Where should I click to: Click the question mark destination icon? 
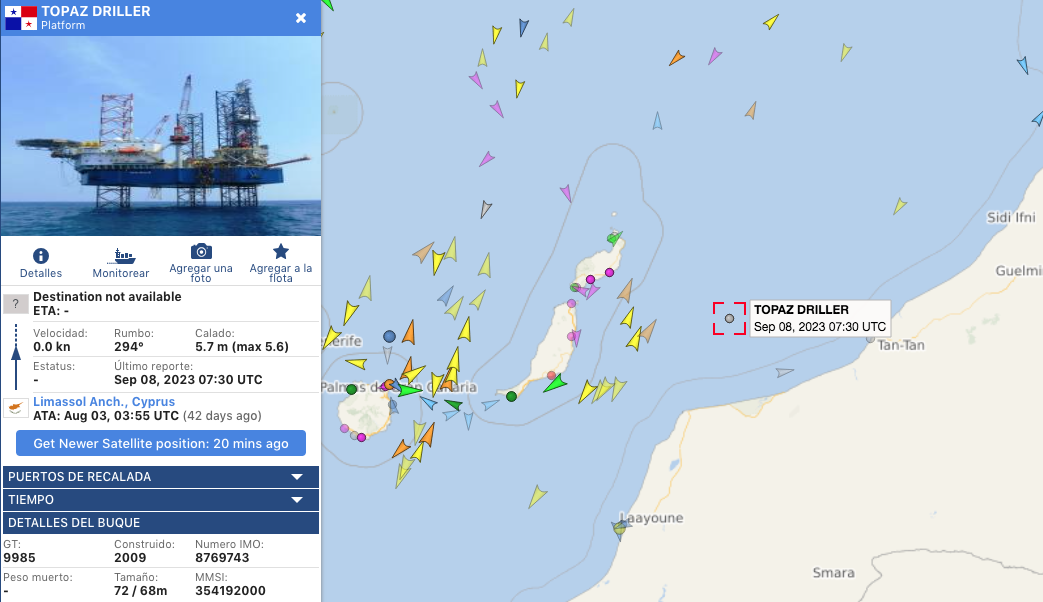(x=15, y=304)
